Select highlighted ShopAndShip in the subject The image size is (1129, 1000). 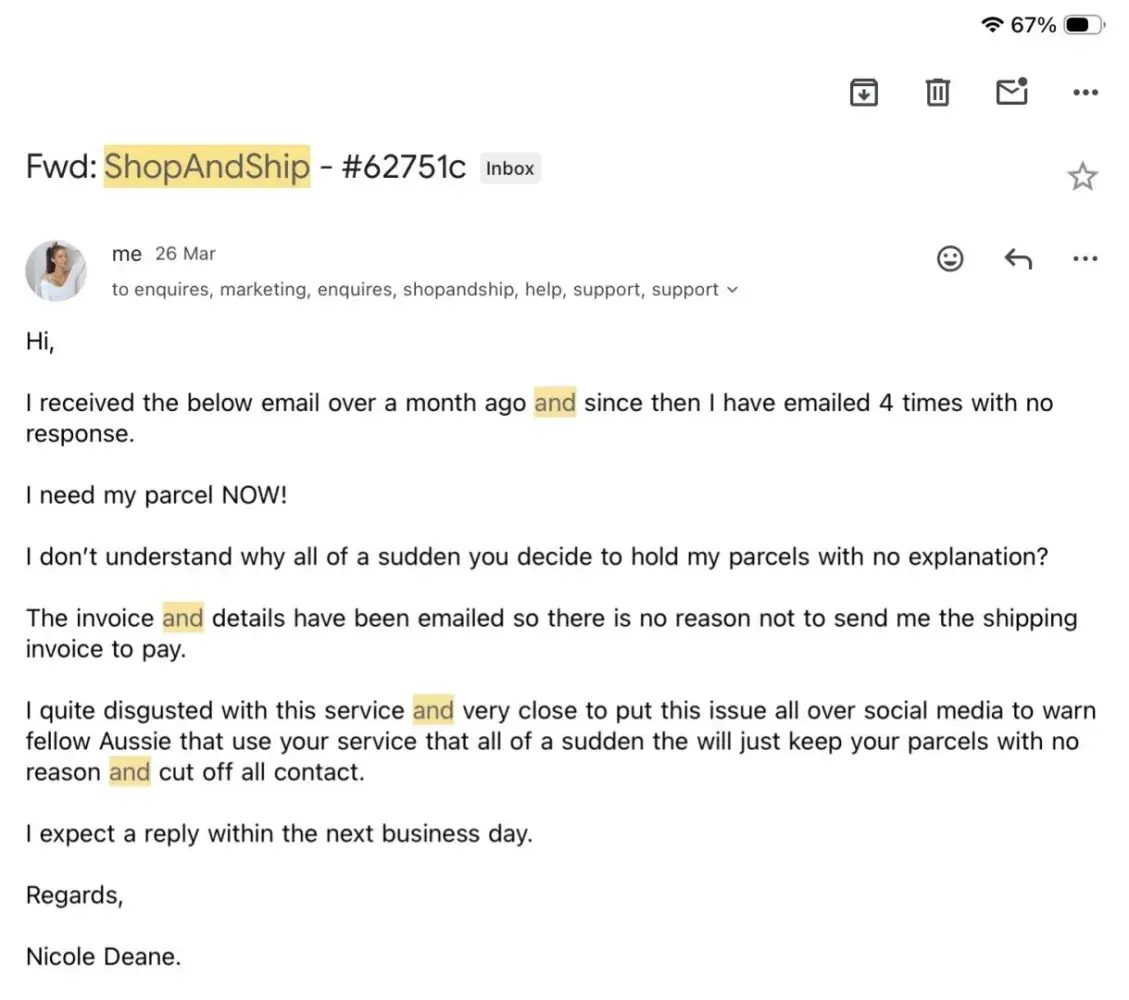tap(207, 166)
